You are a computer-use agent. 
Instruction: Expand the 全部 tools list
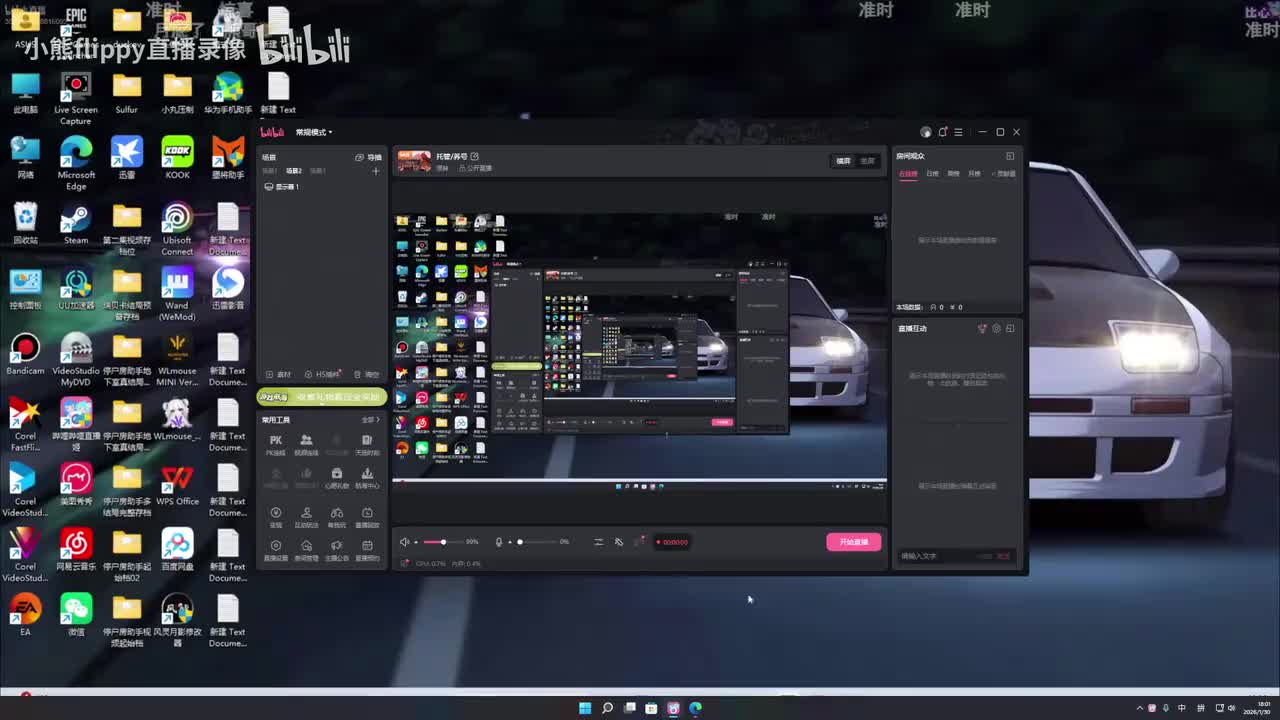pos(370,420)
